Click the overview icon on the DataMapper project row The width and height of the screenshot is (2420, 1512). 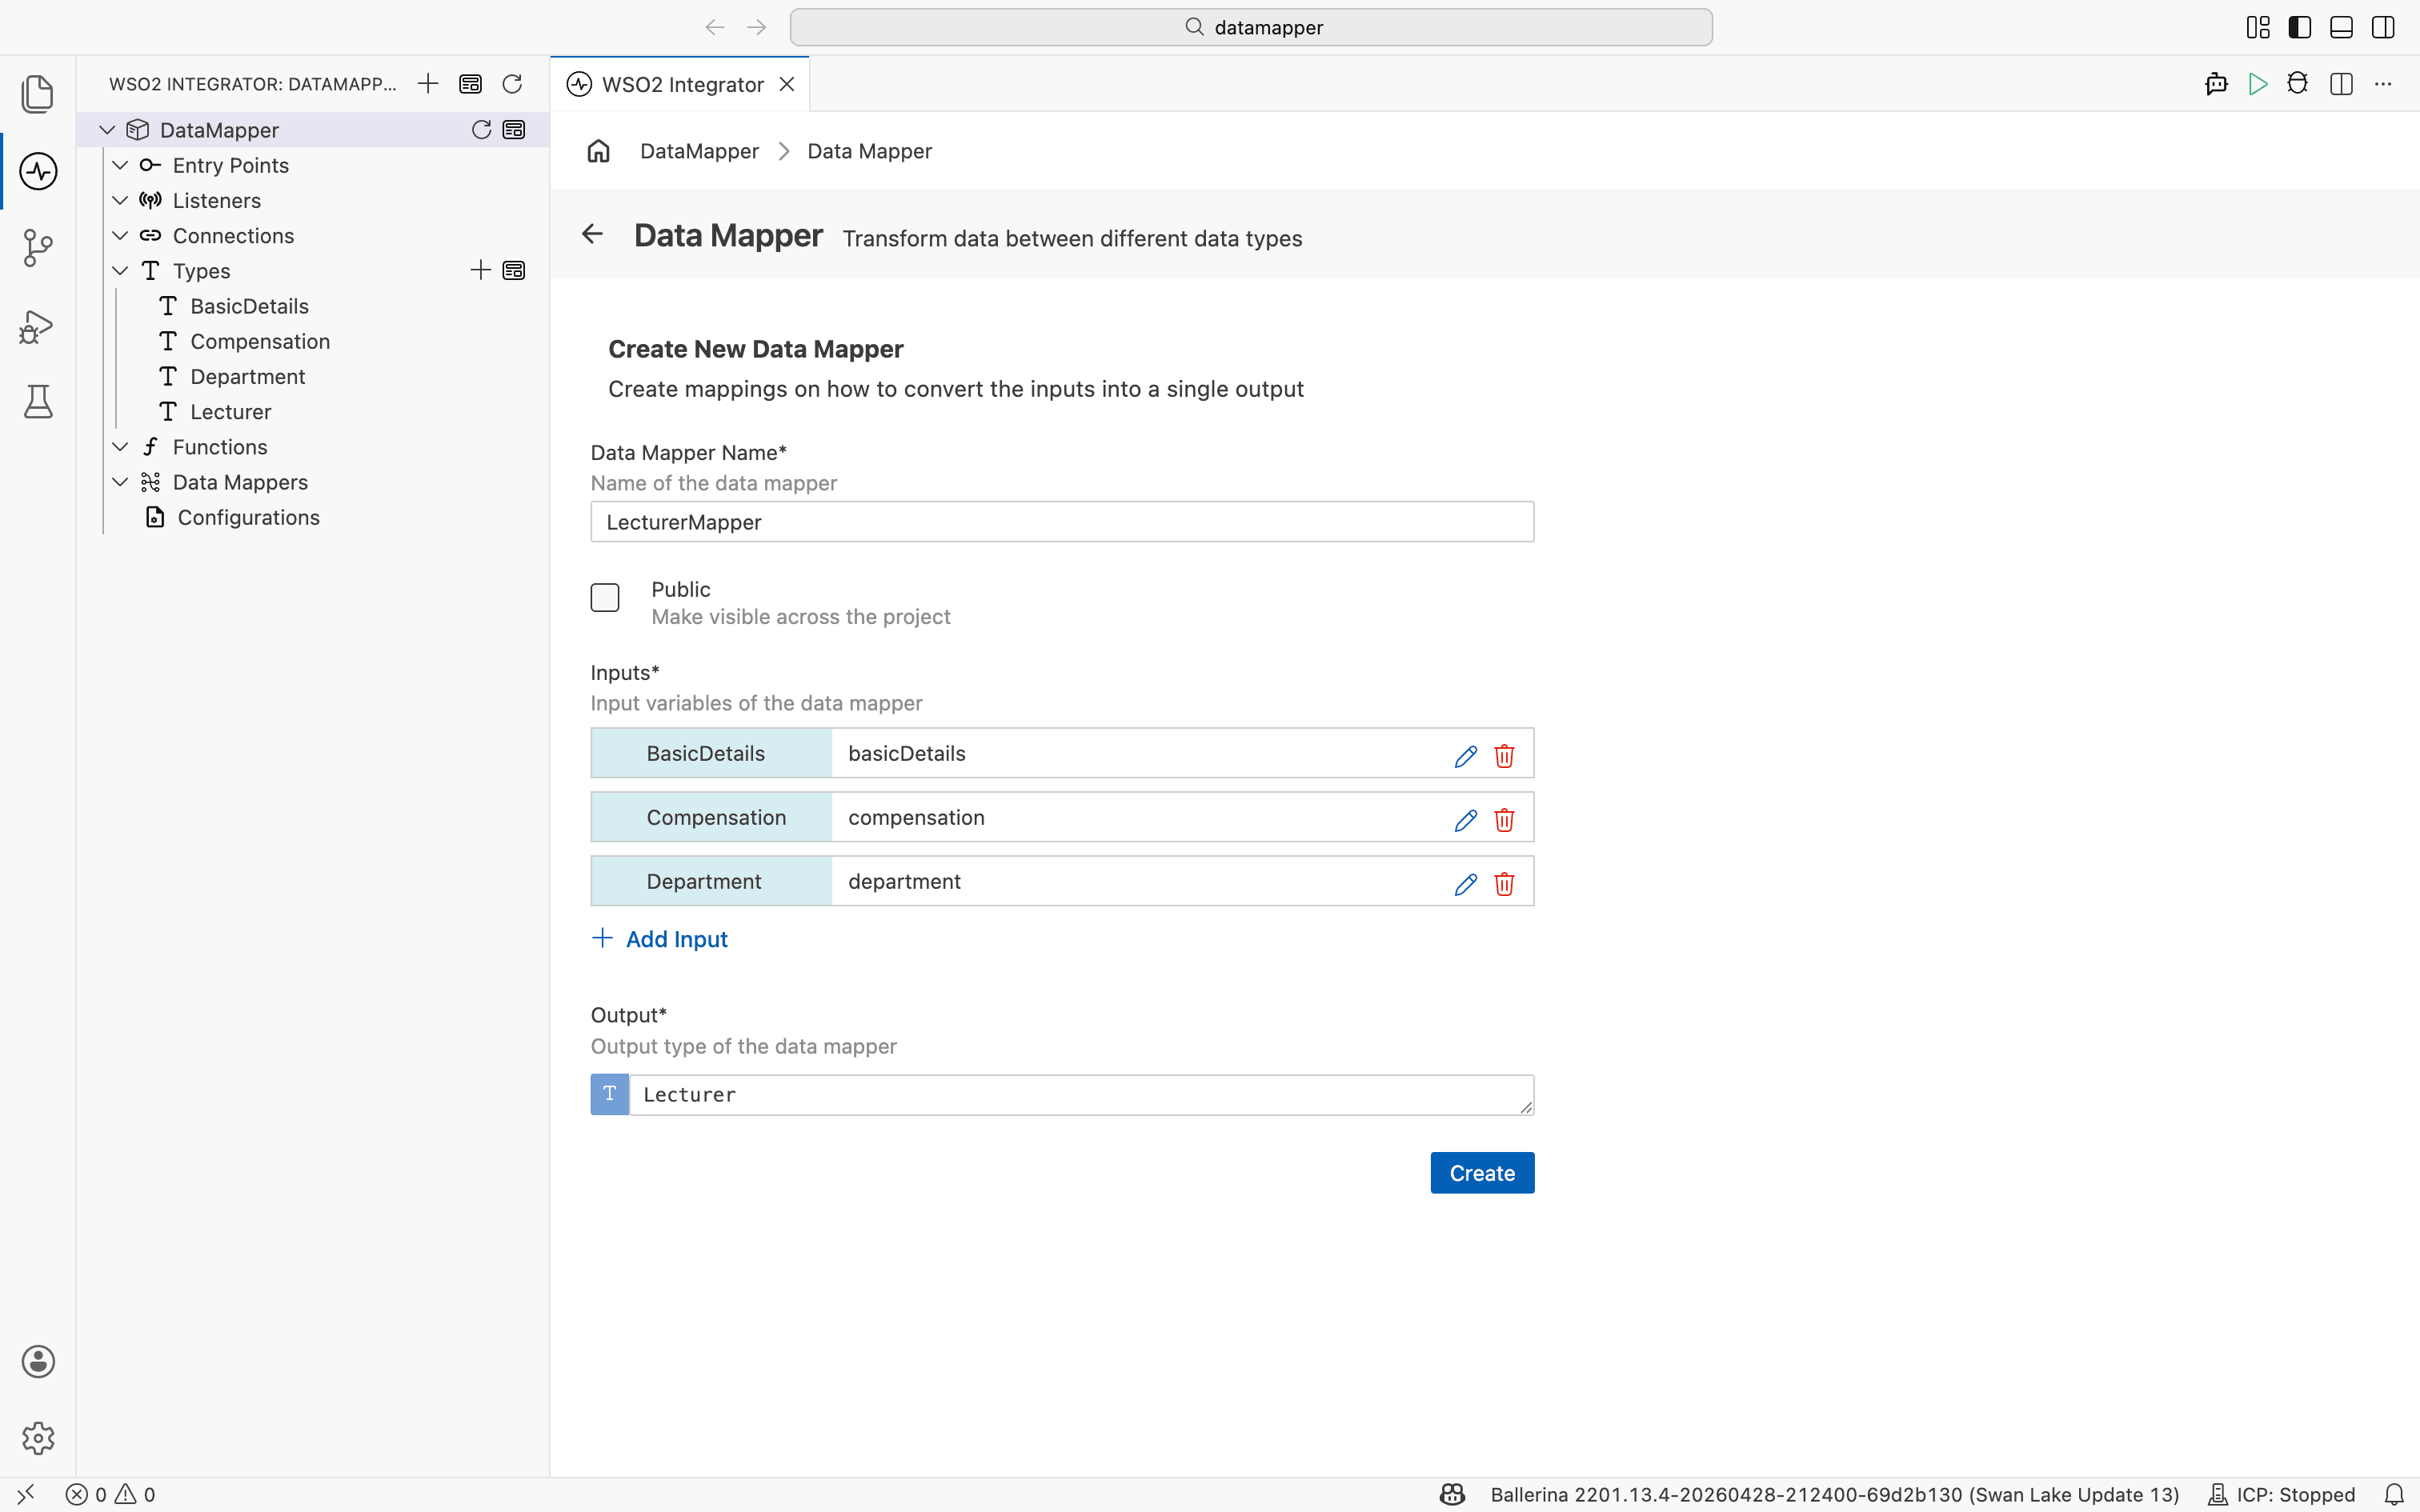pos(514,130)
